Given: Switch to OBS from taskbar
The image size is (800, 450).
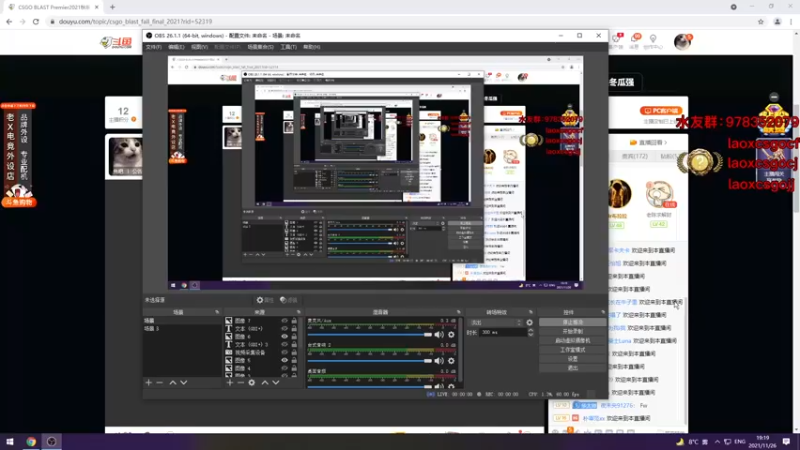Looking at the screenshot, I should (52, 441).
